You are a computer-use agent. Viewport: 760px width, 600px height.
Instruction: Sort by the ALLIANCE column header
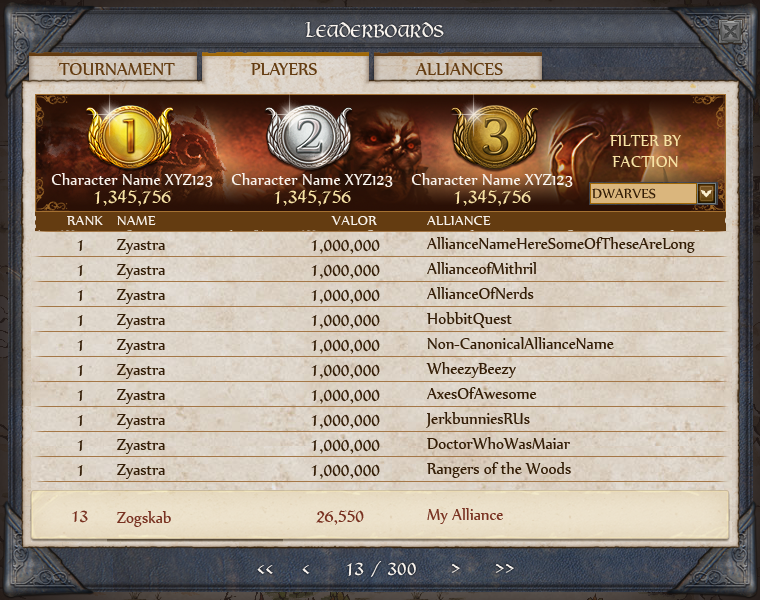click(459, 221)
